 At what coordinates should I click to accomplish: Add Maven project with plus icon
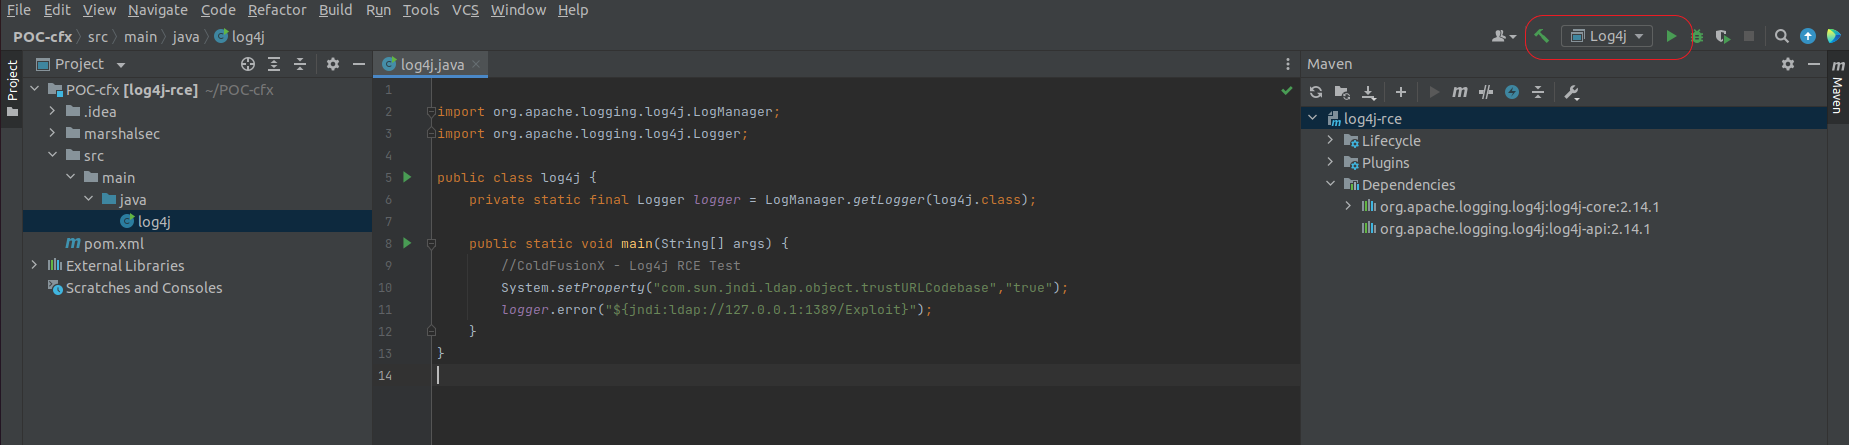(1401, 92)
